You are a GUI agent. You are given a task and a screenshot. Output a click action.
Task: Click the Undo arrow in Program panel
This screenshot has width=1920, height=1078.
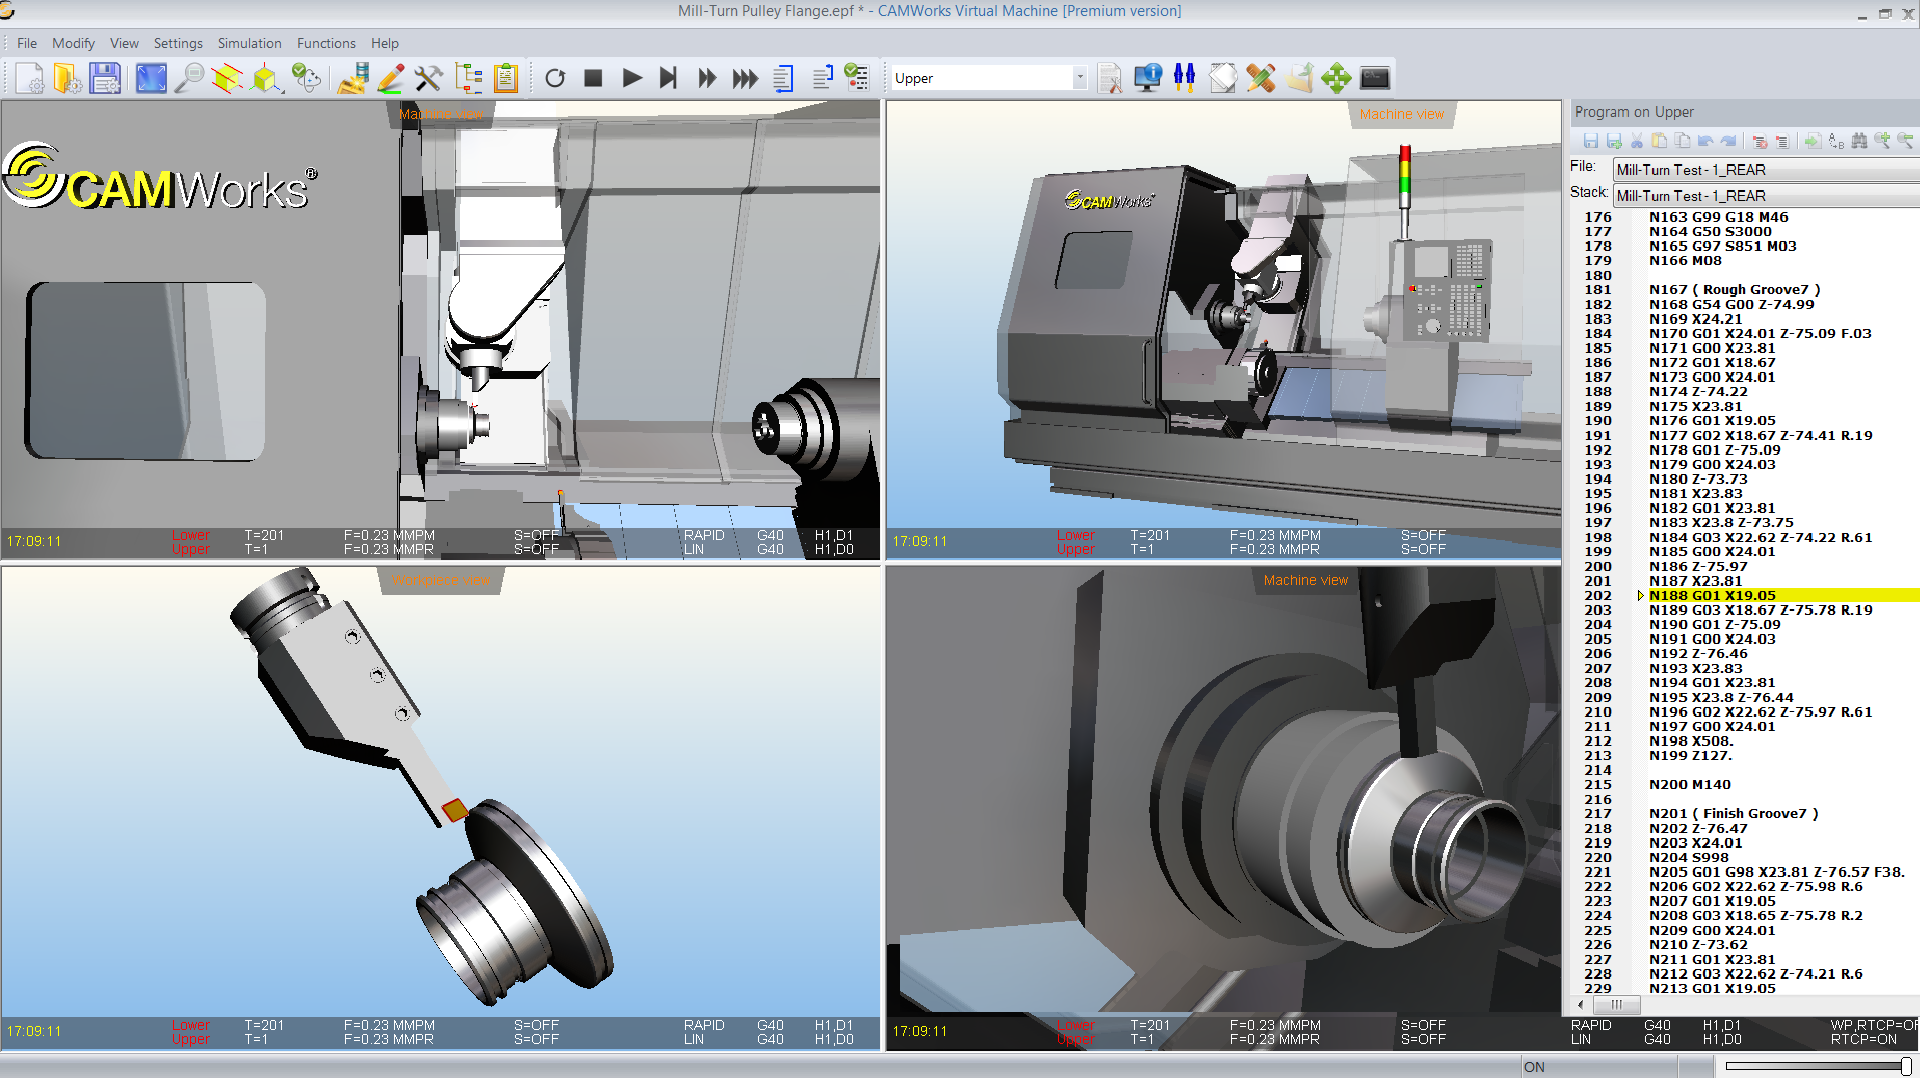pyautogui.click(x=1706, y=141)
